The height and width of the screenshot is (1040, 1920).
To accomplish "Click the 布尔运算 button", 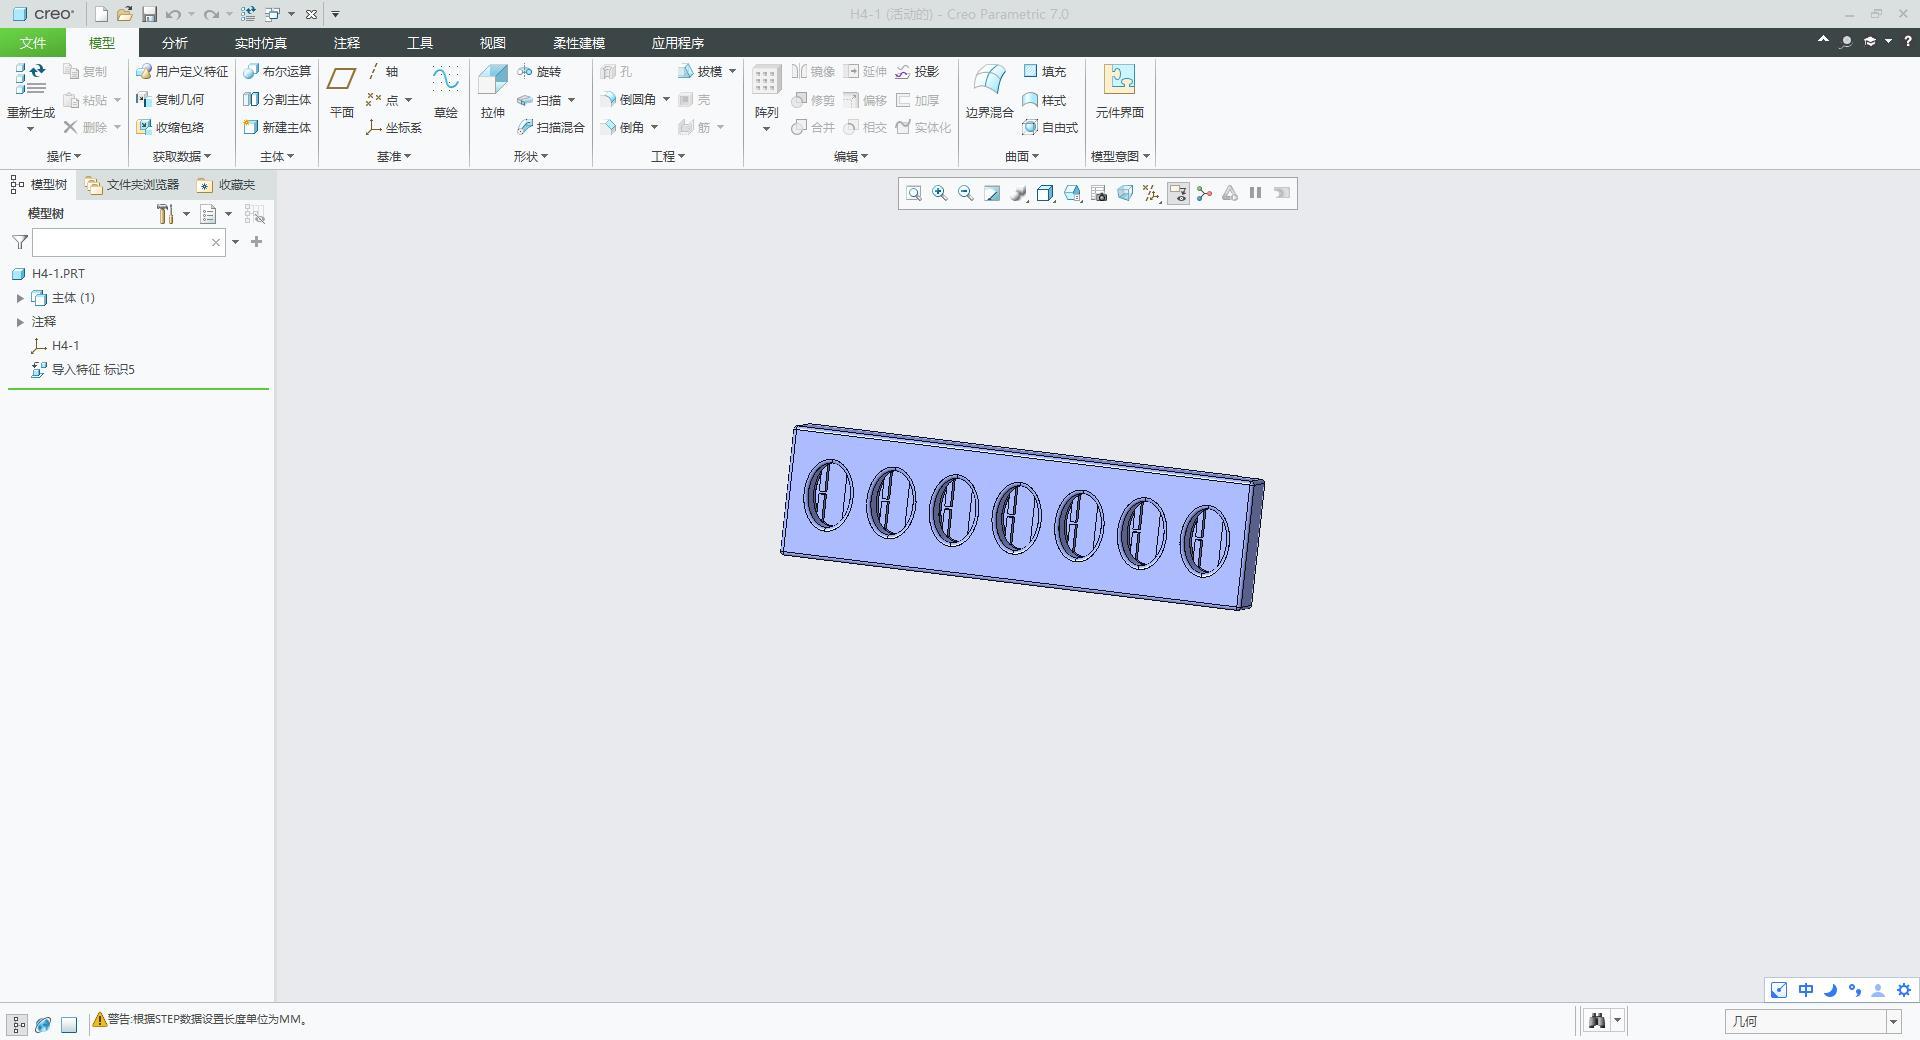I will click(277, 72).
